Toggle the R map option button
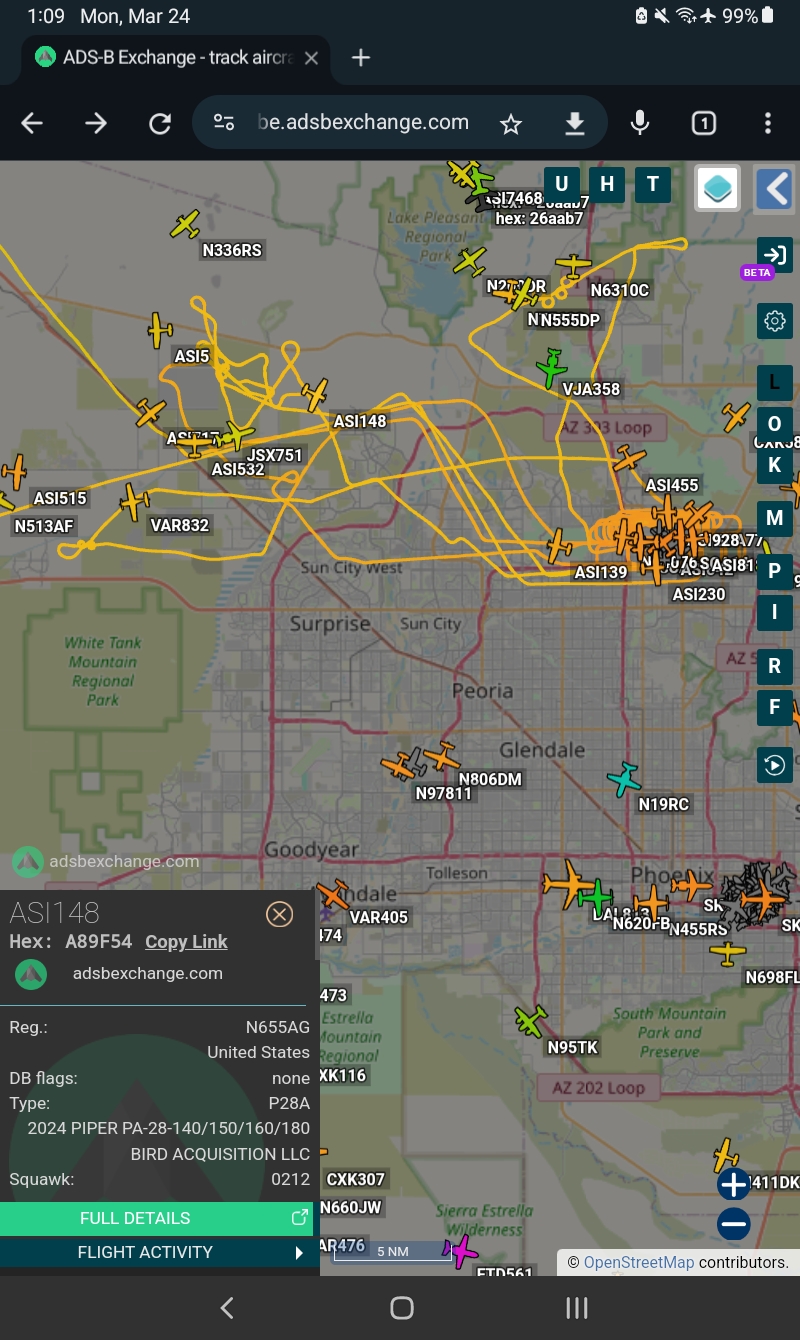This screenshot has height=1340, width=800. pos(774,667)
